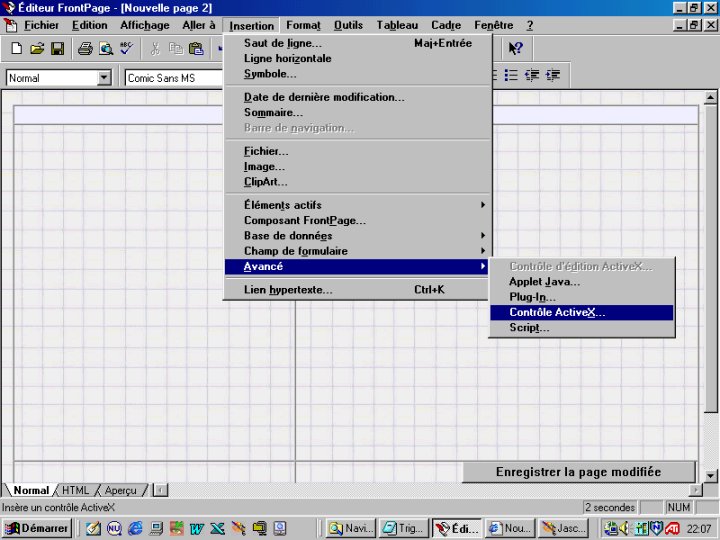Screen dimensions: 720x540
Task: Click the New page toolbar icon
Action: coord(17,48)
